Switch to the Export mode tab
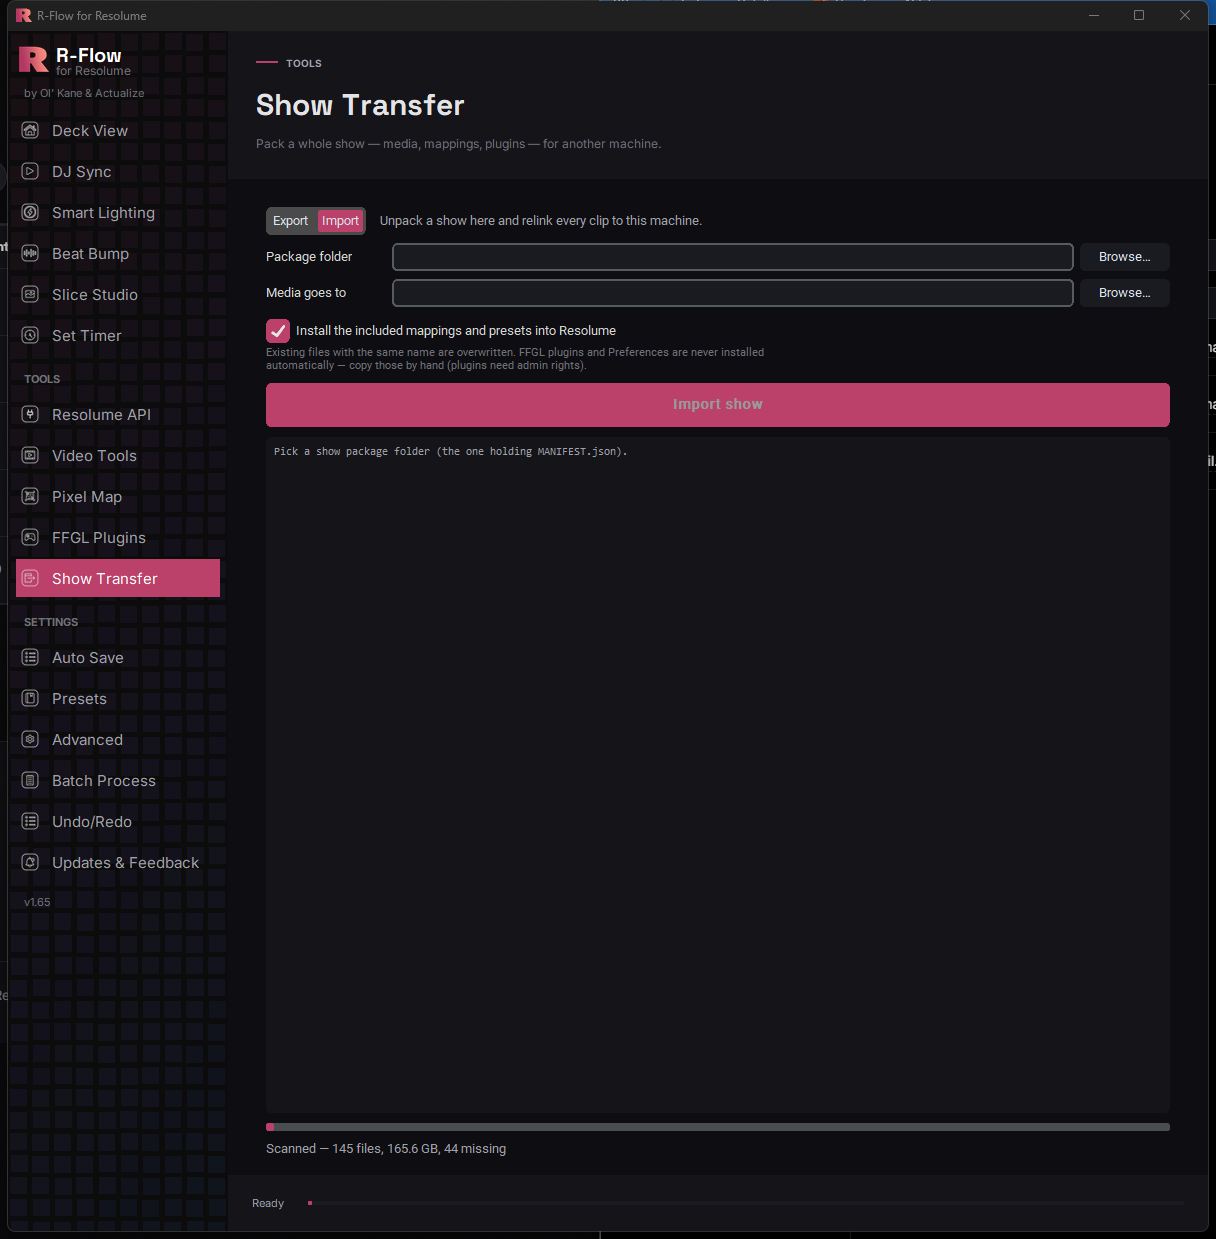1216x1239 pixels. point(291,221)
